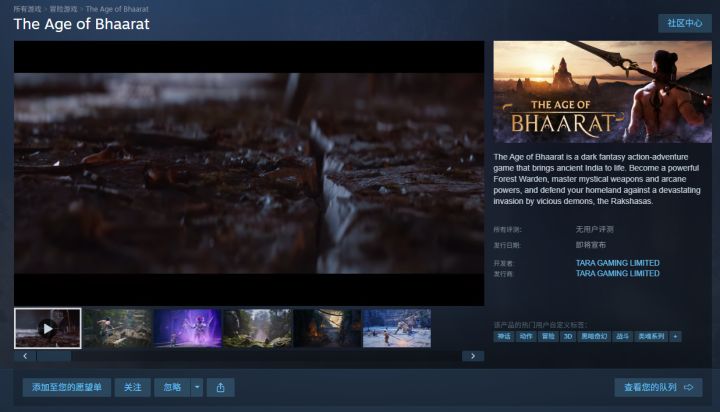Open 查看您的队列 queue button

coord(658,387)
